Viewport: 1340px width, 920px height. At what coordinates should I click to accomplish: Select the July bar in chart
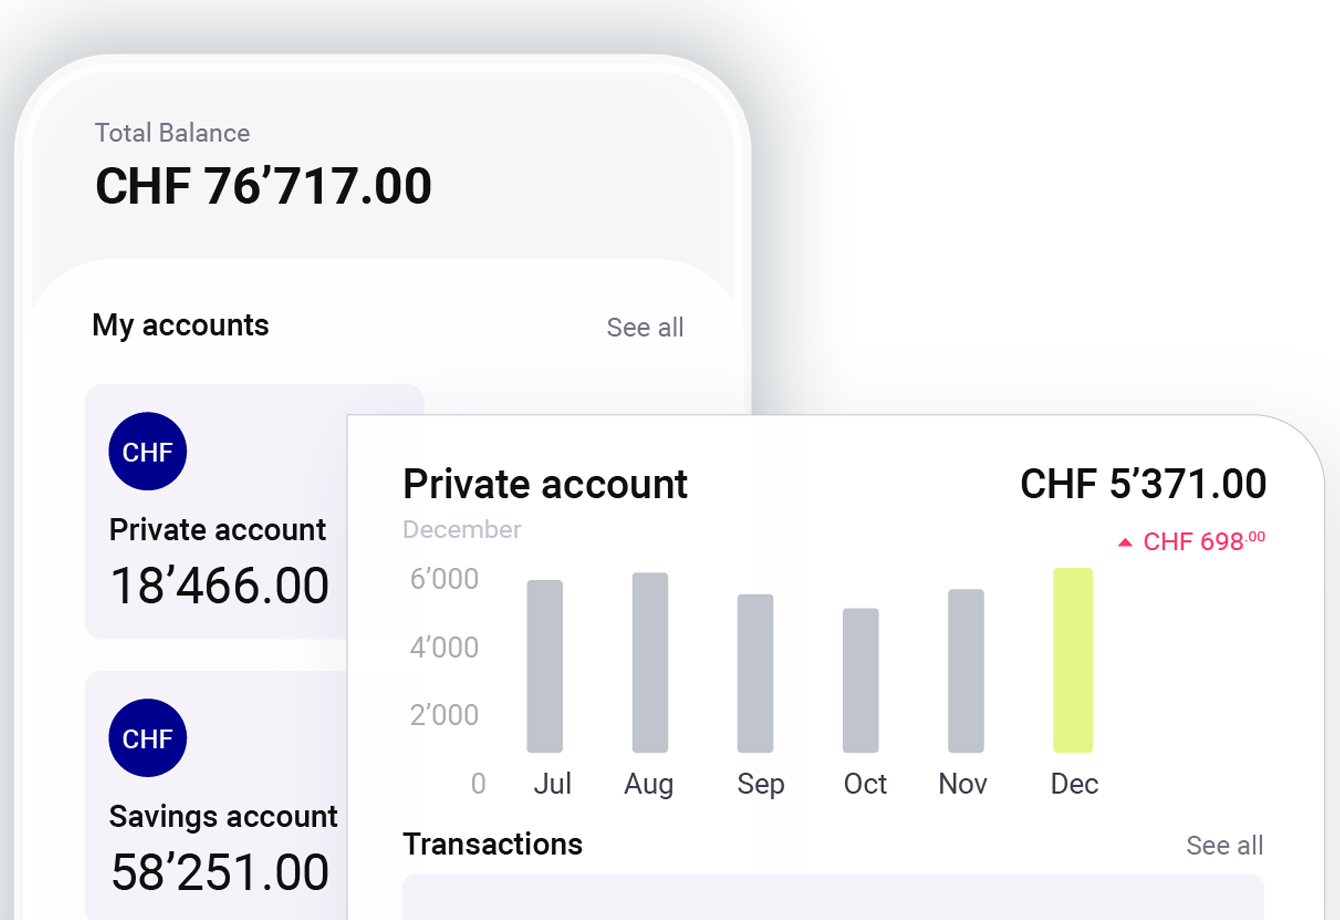(545, 666)
